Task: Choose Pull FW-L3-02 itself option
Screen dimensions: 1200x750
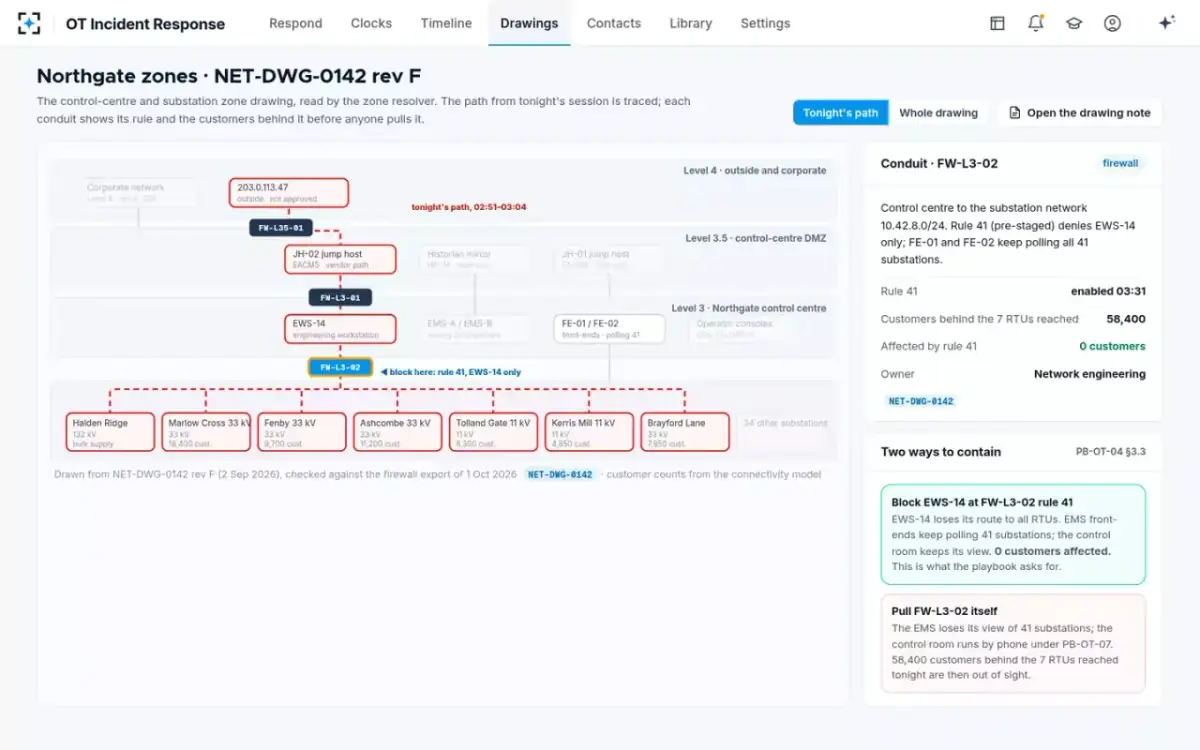Action: coord(1013,643)
